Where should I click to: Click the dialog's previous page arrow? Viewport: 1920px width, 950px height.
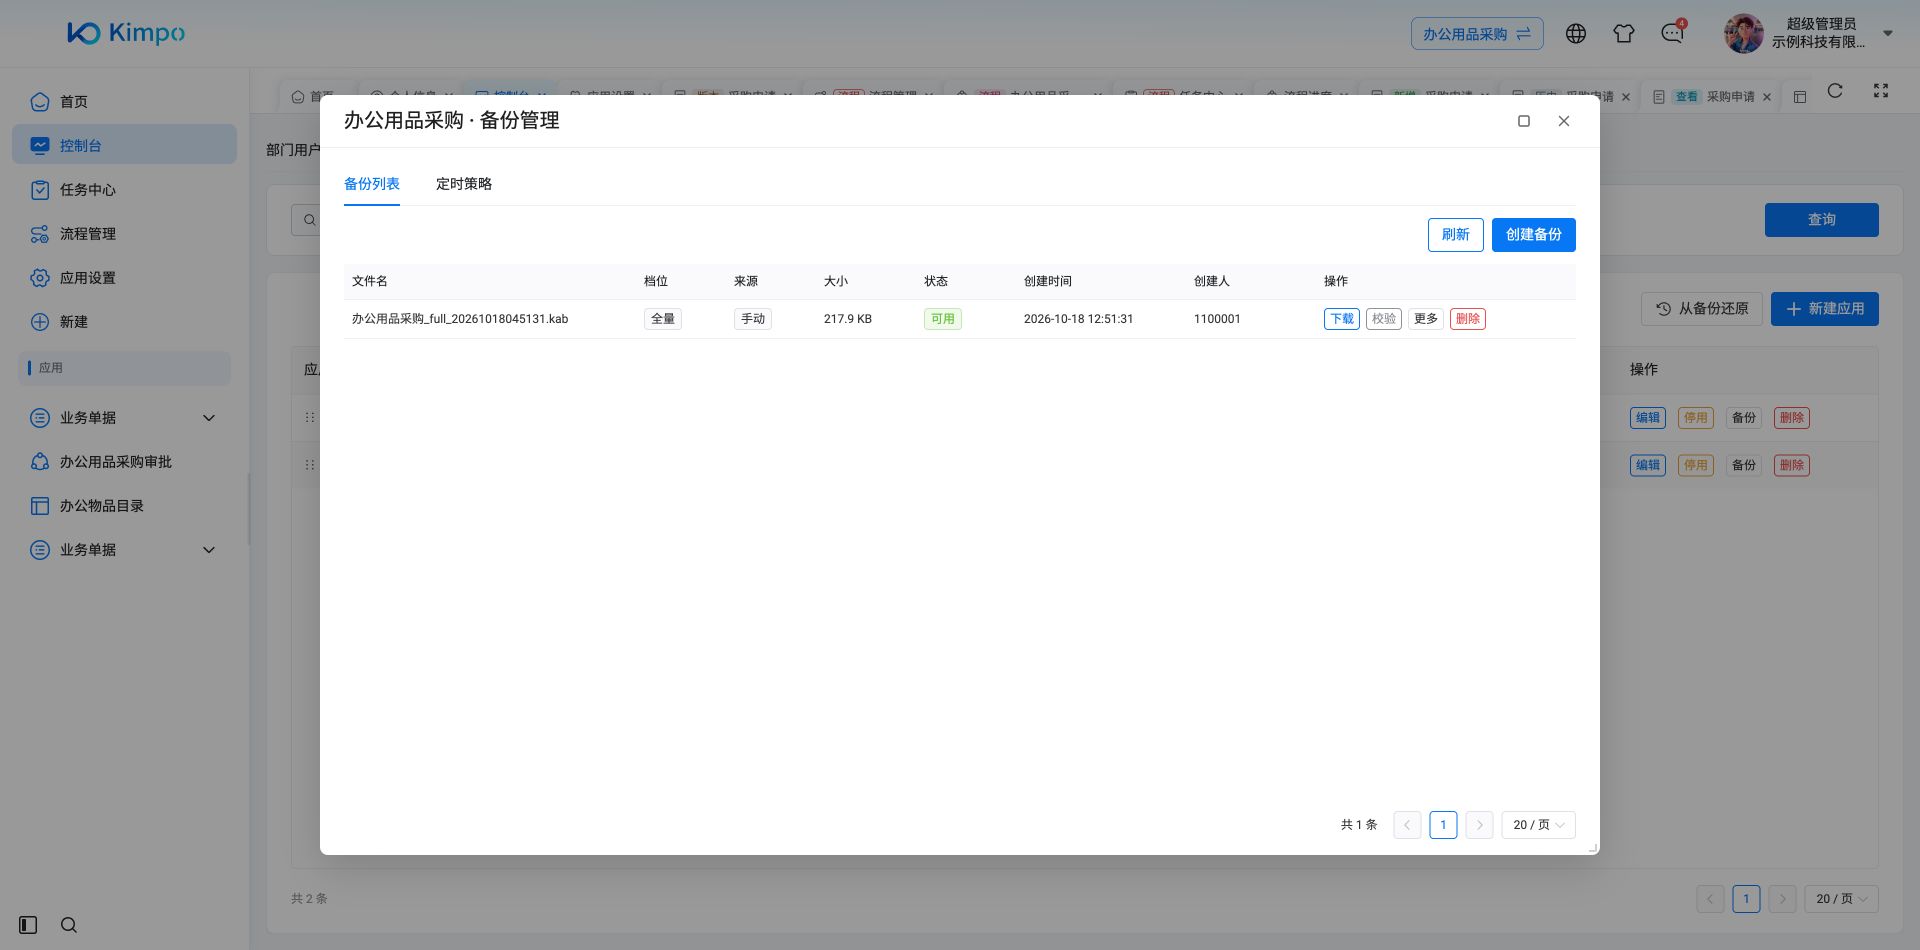coord(1407,825)
